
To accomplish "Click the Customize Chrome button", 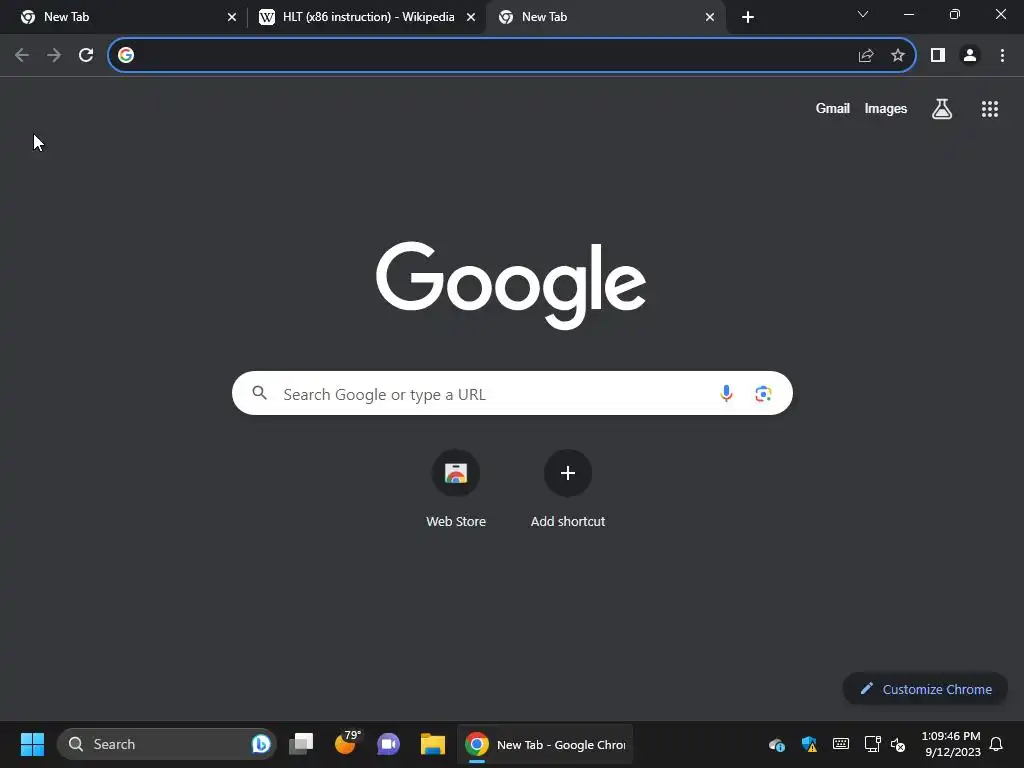I will click(925, 689).
